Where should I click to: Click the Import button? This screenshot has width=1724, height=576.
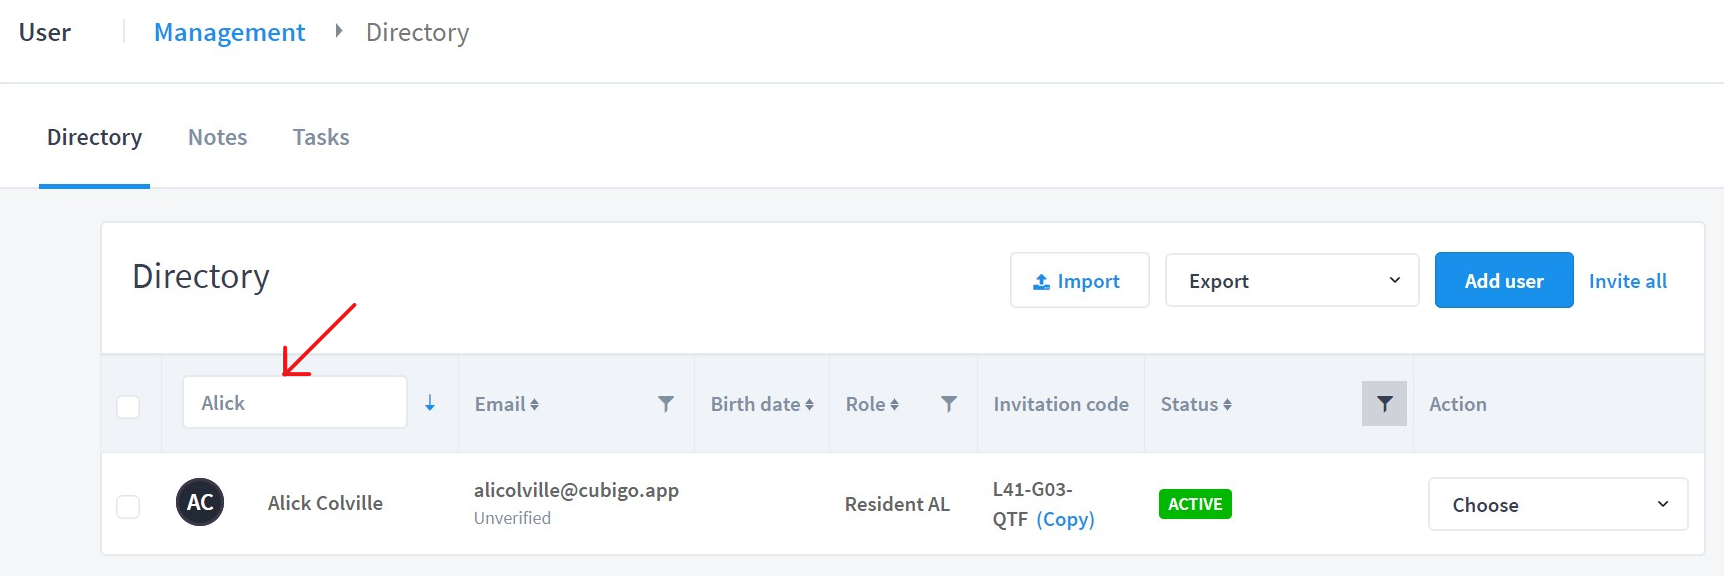[1080, 280]
